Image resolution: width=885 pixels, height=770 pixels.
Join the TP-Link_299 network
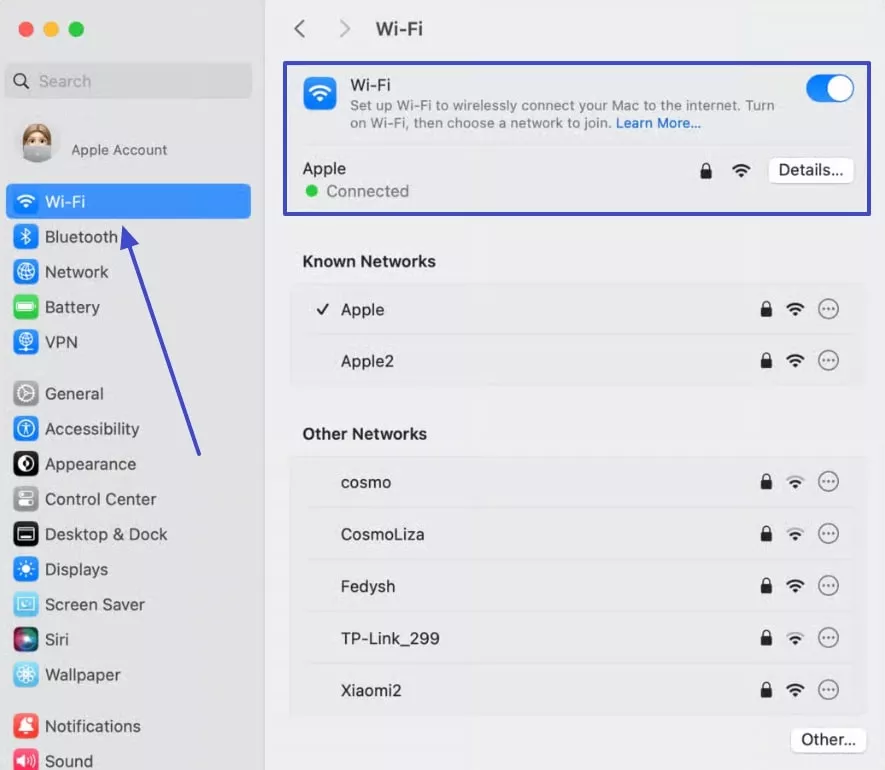(390, 638)
